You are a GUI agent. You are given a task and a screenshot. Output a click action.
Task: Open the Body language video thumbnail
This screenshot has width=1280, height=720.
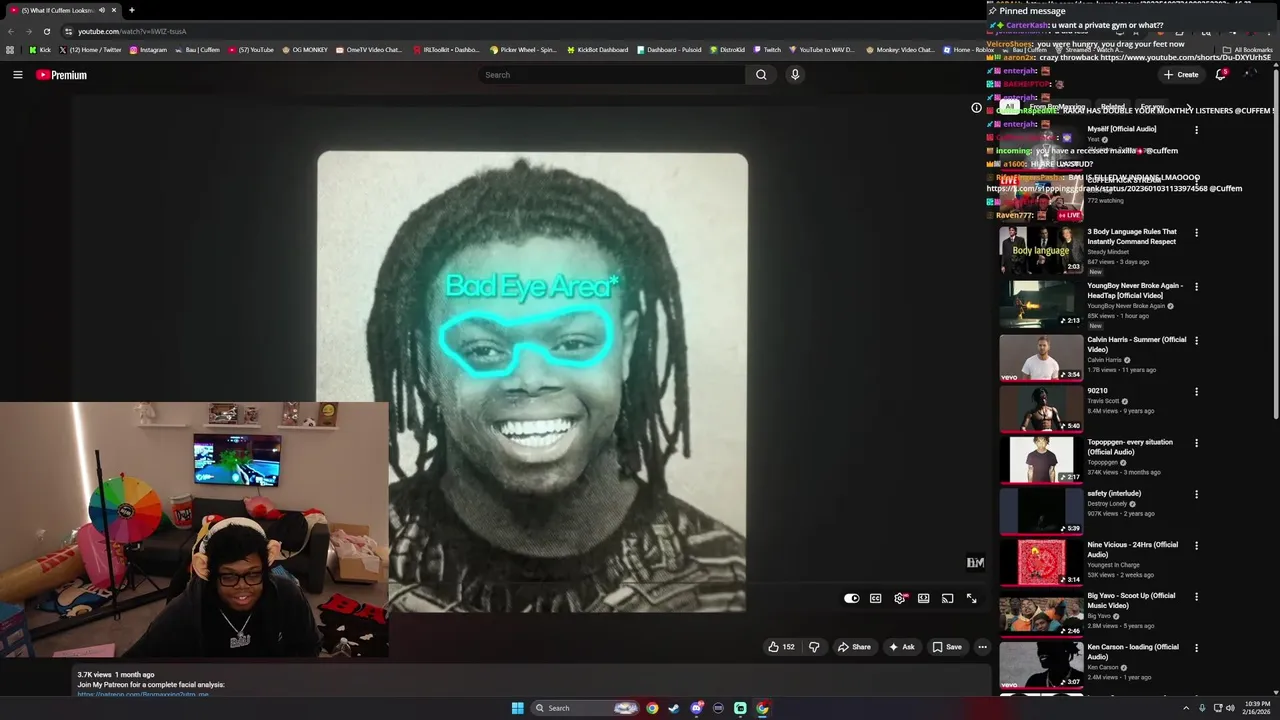[1041, 250]
